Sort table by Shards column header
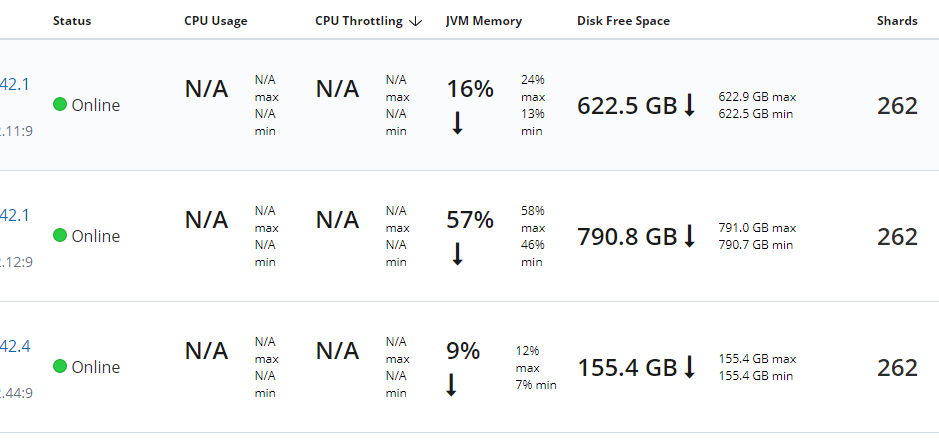The width and height of the screenshot is (939, 440). [x=897, y=21]
